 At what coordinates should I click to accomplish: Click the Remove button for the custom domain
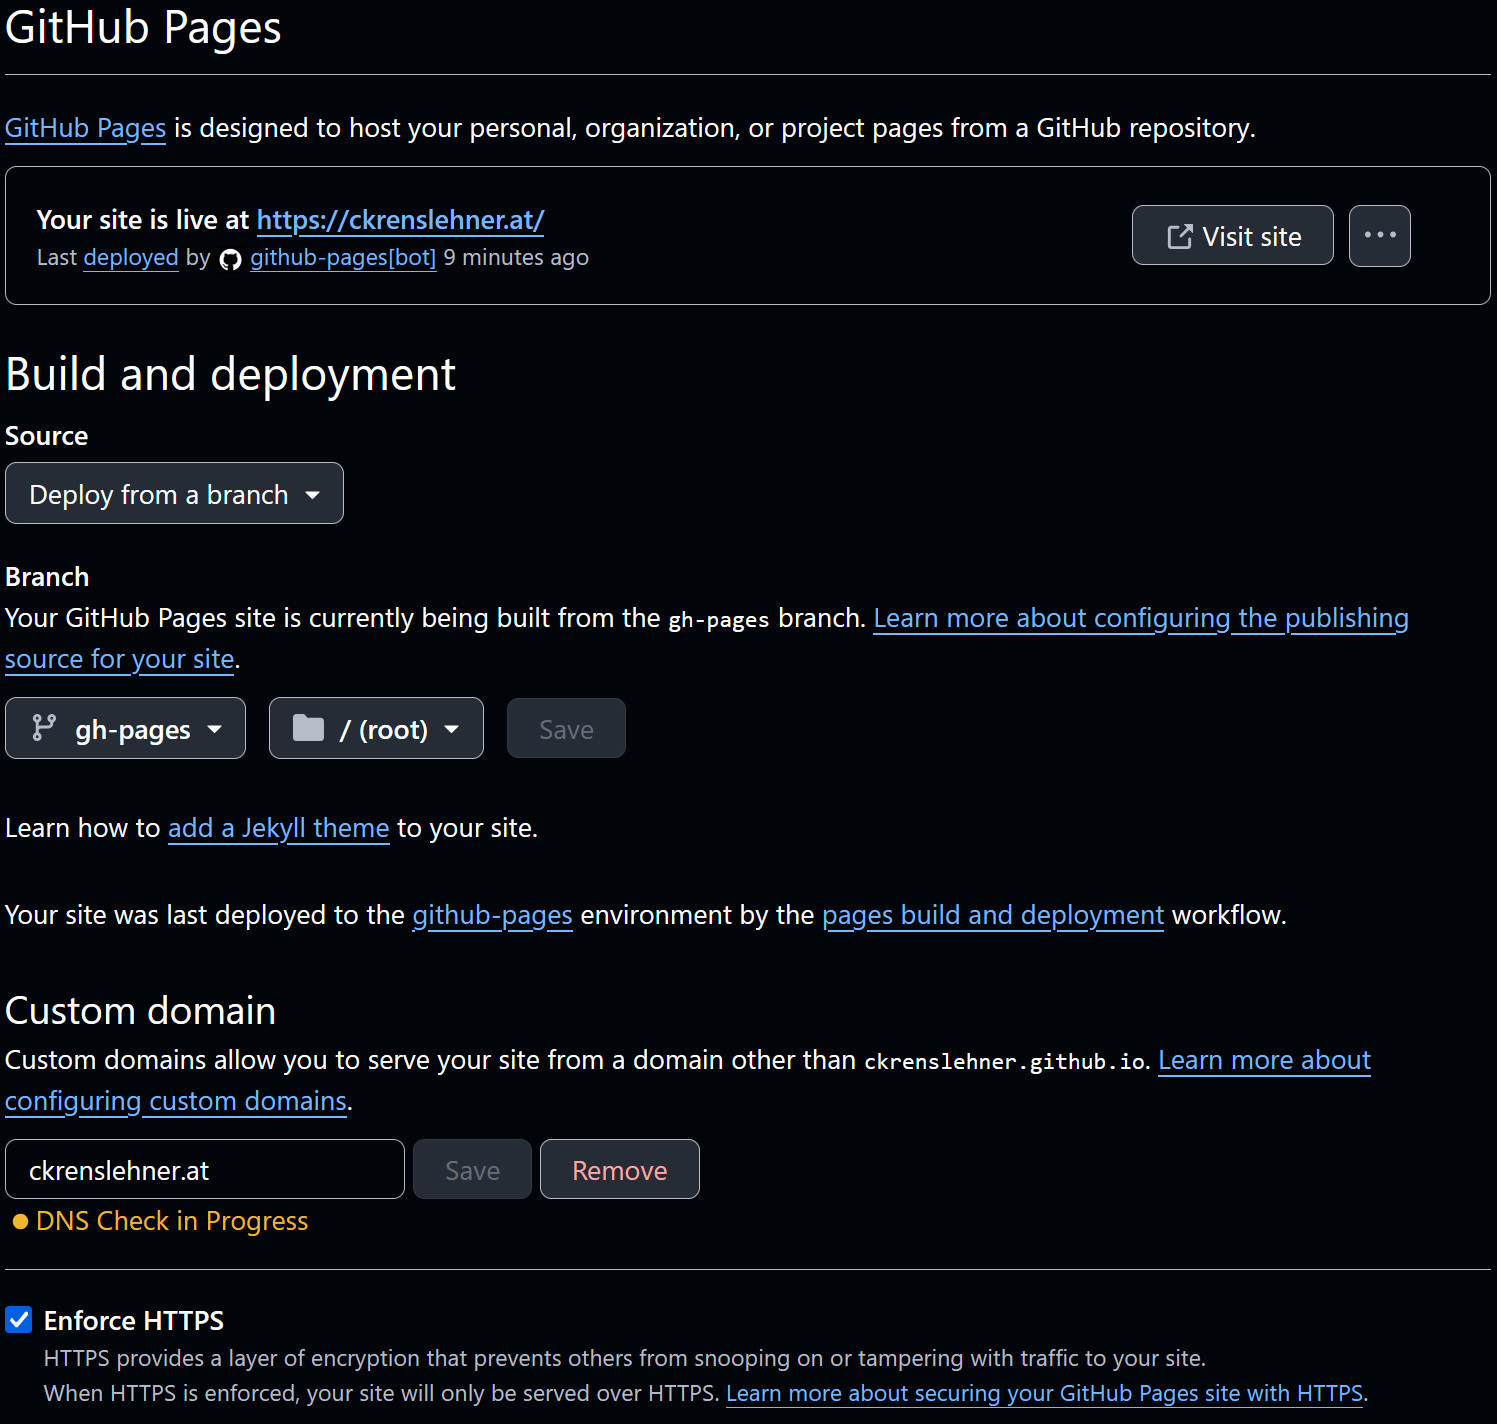619,1169
